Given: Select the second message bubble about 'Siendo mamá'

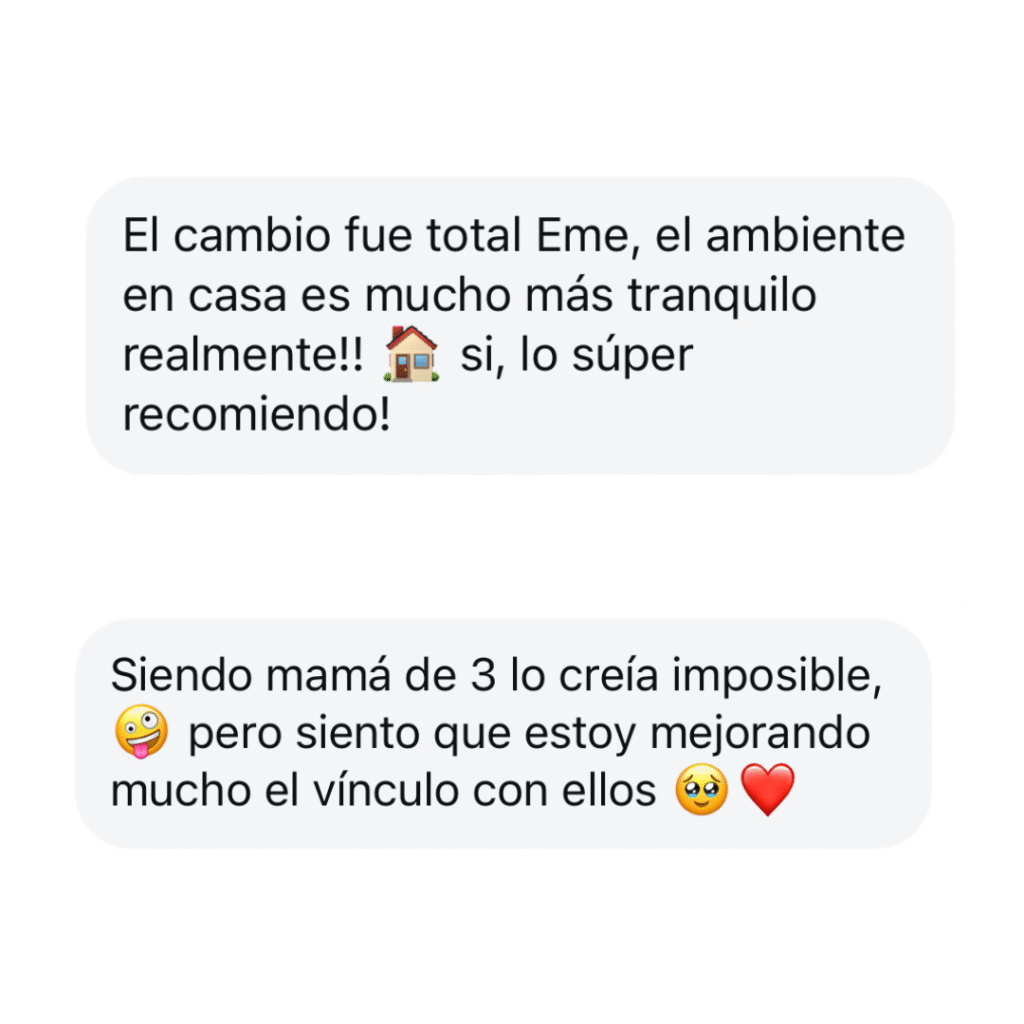Looking at the screenshot, I should (x=503, y=733).
